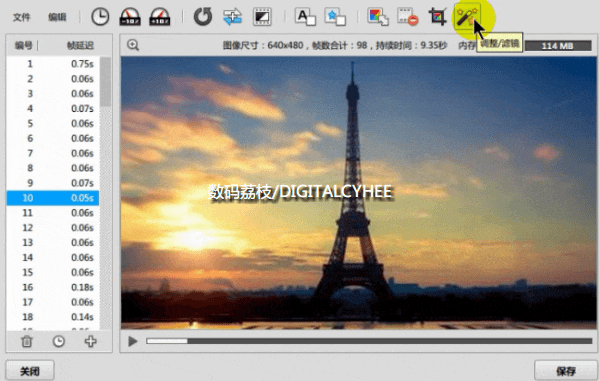Select frame 13 in the list
600x381 pixels.
coord(53,243)
